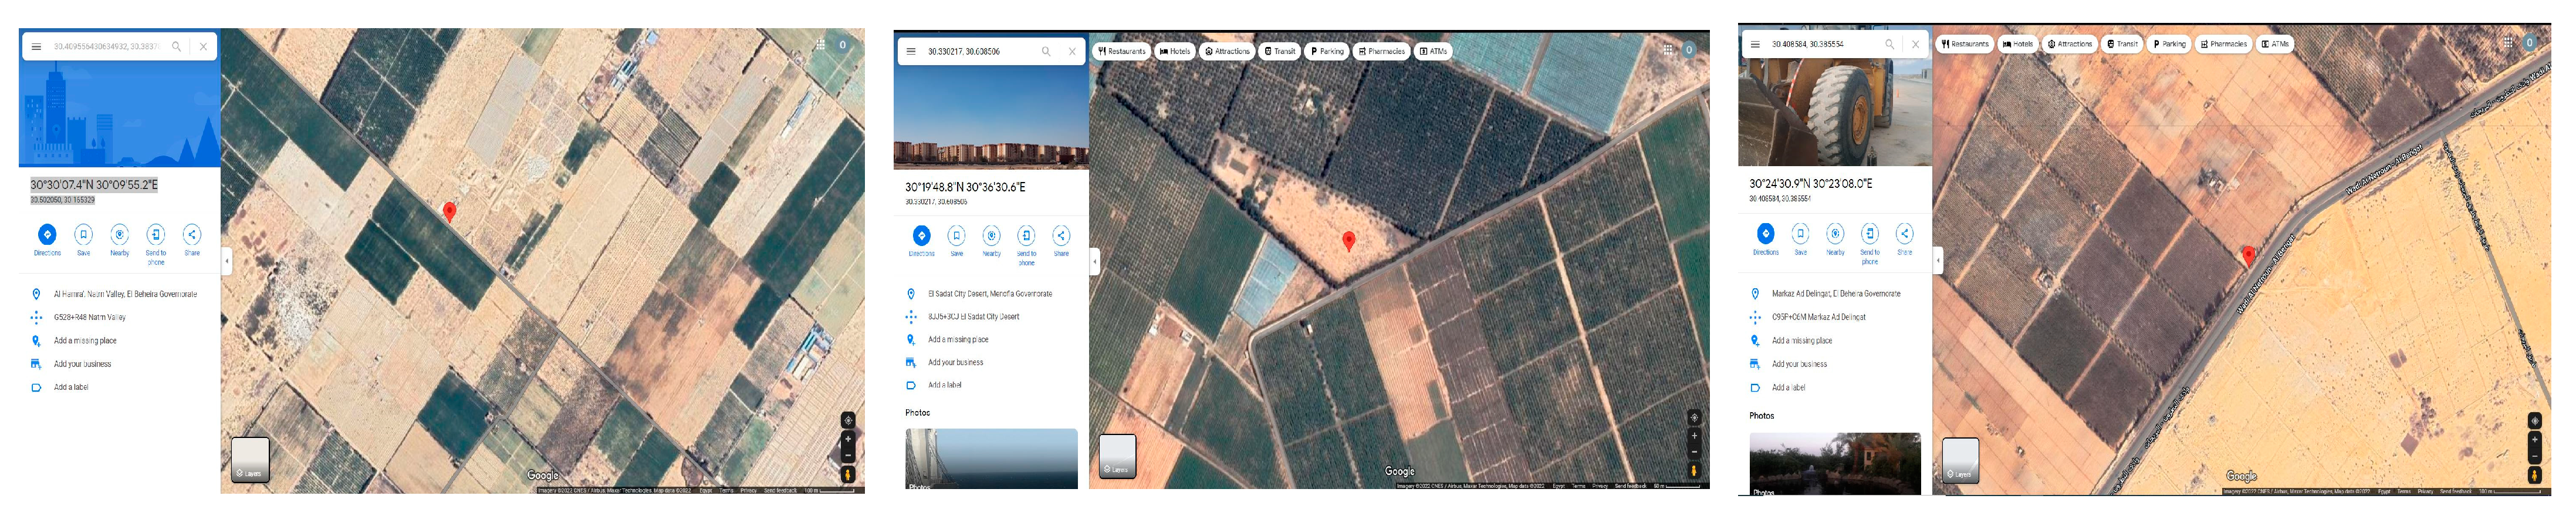The height and width of the screenshot is (519, 2576).
Task: Click plus code G528+R48 Natrn Valley
Action: (x=90, y=317)
